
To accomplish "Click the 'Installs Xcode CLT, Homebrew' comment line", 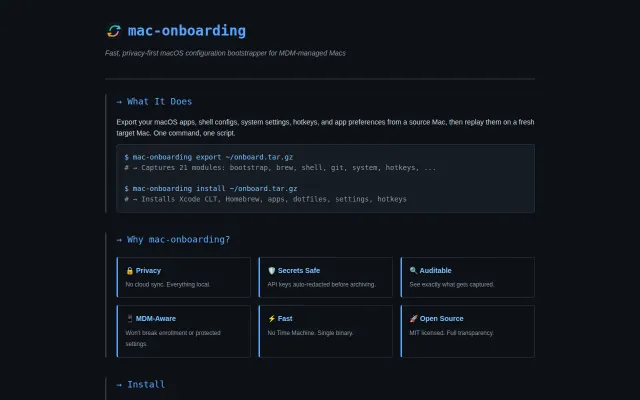I will pos(265,199).
